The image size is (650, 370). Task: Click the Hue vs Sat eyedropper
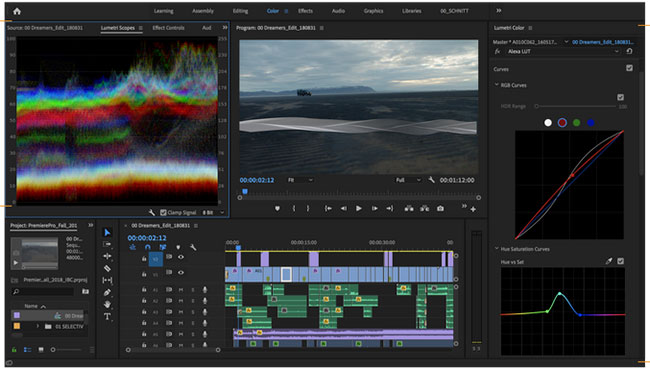(609, 261)
